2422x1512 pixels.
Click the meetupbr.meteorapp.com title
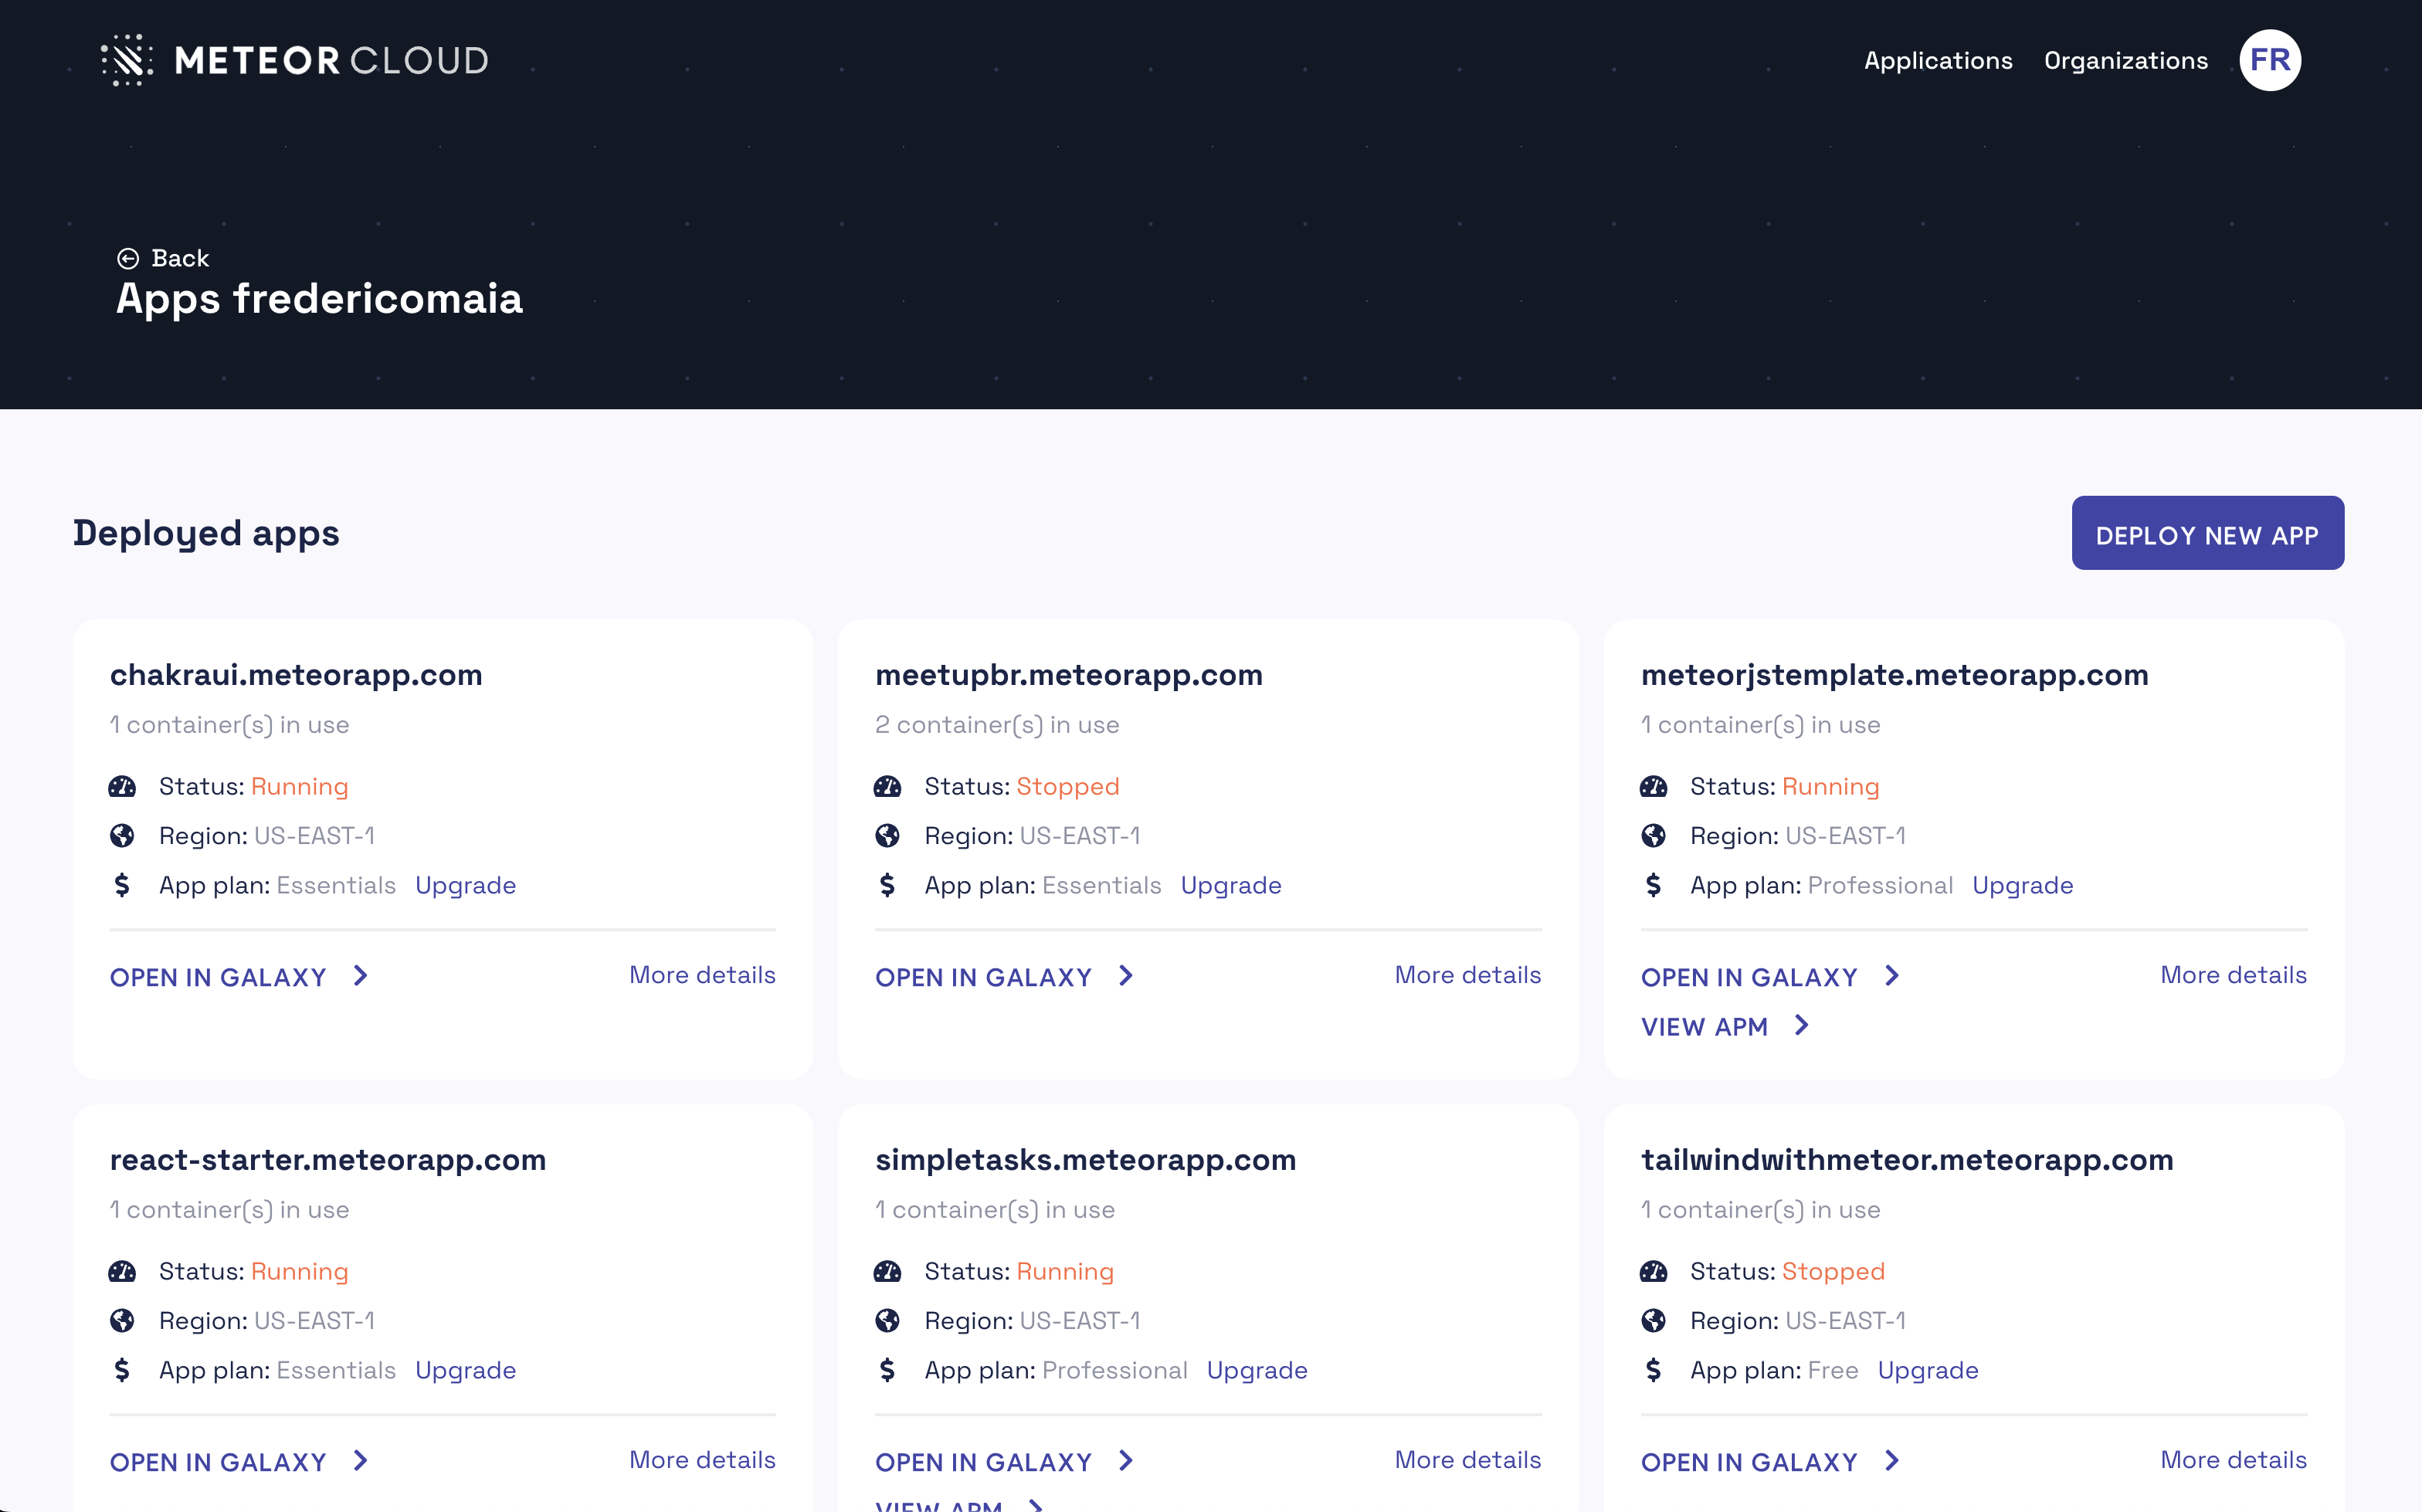click(x=1069, y=675)
